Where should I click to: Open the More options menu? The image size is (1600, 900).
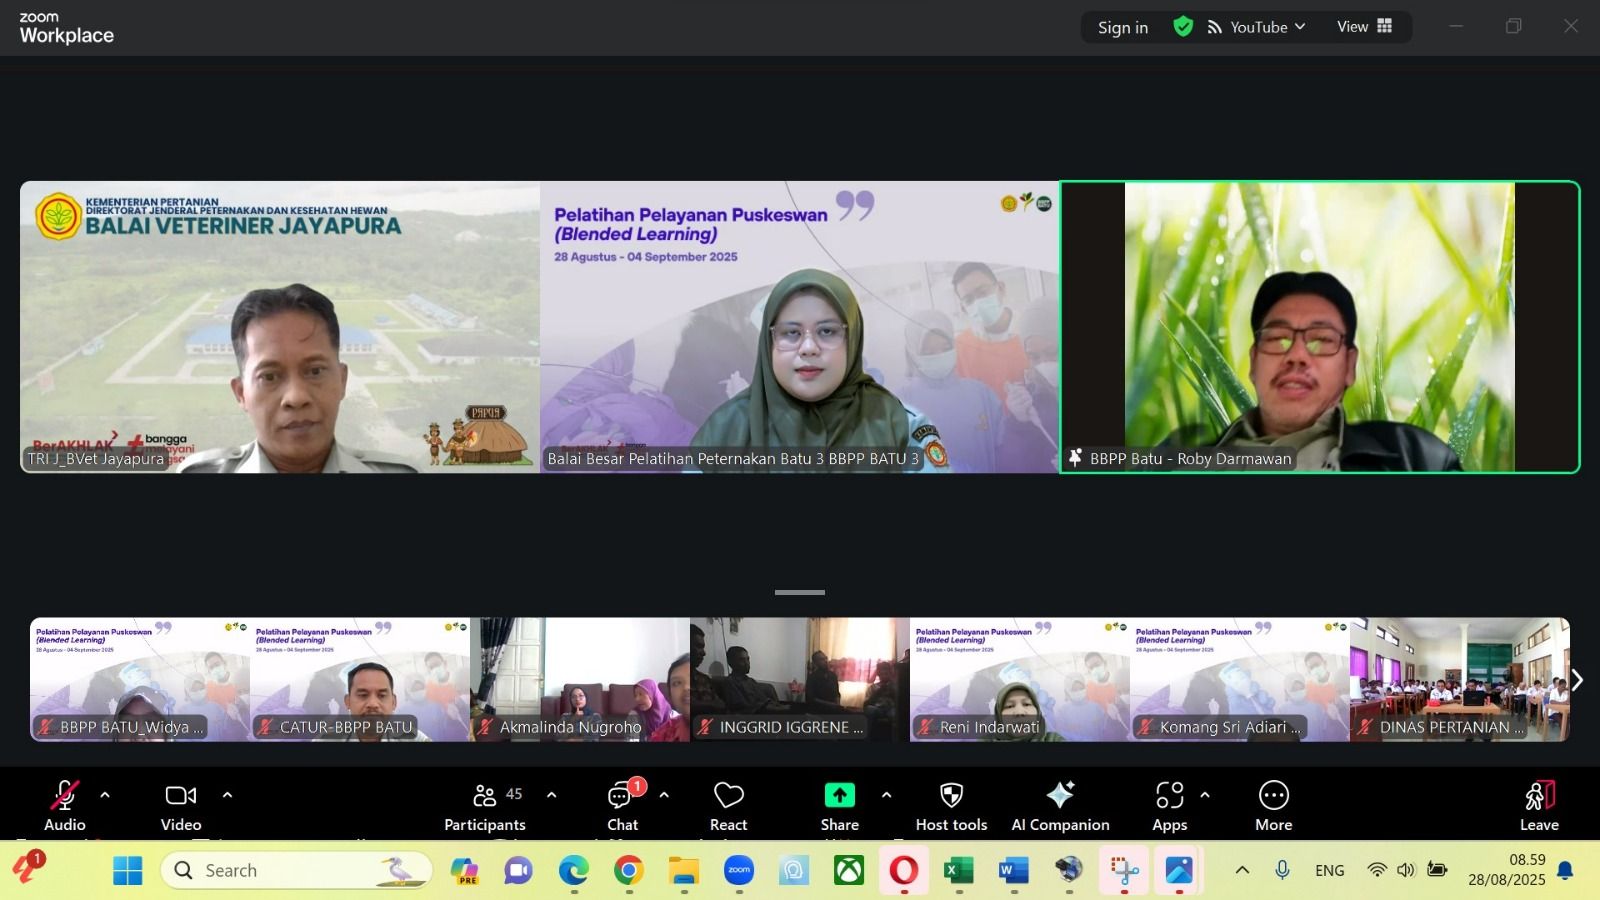[1274, 805]
